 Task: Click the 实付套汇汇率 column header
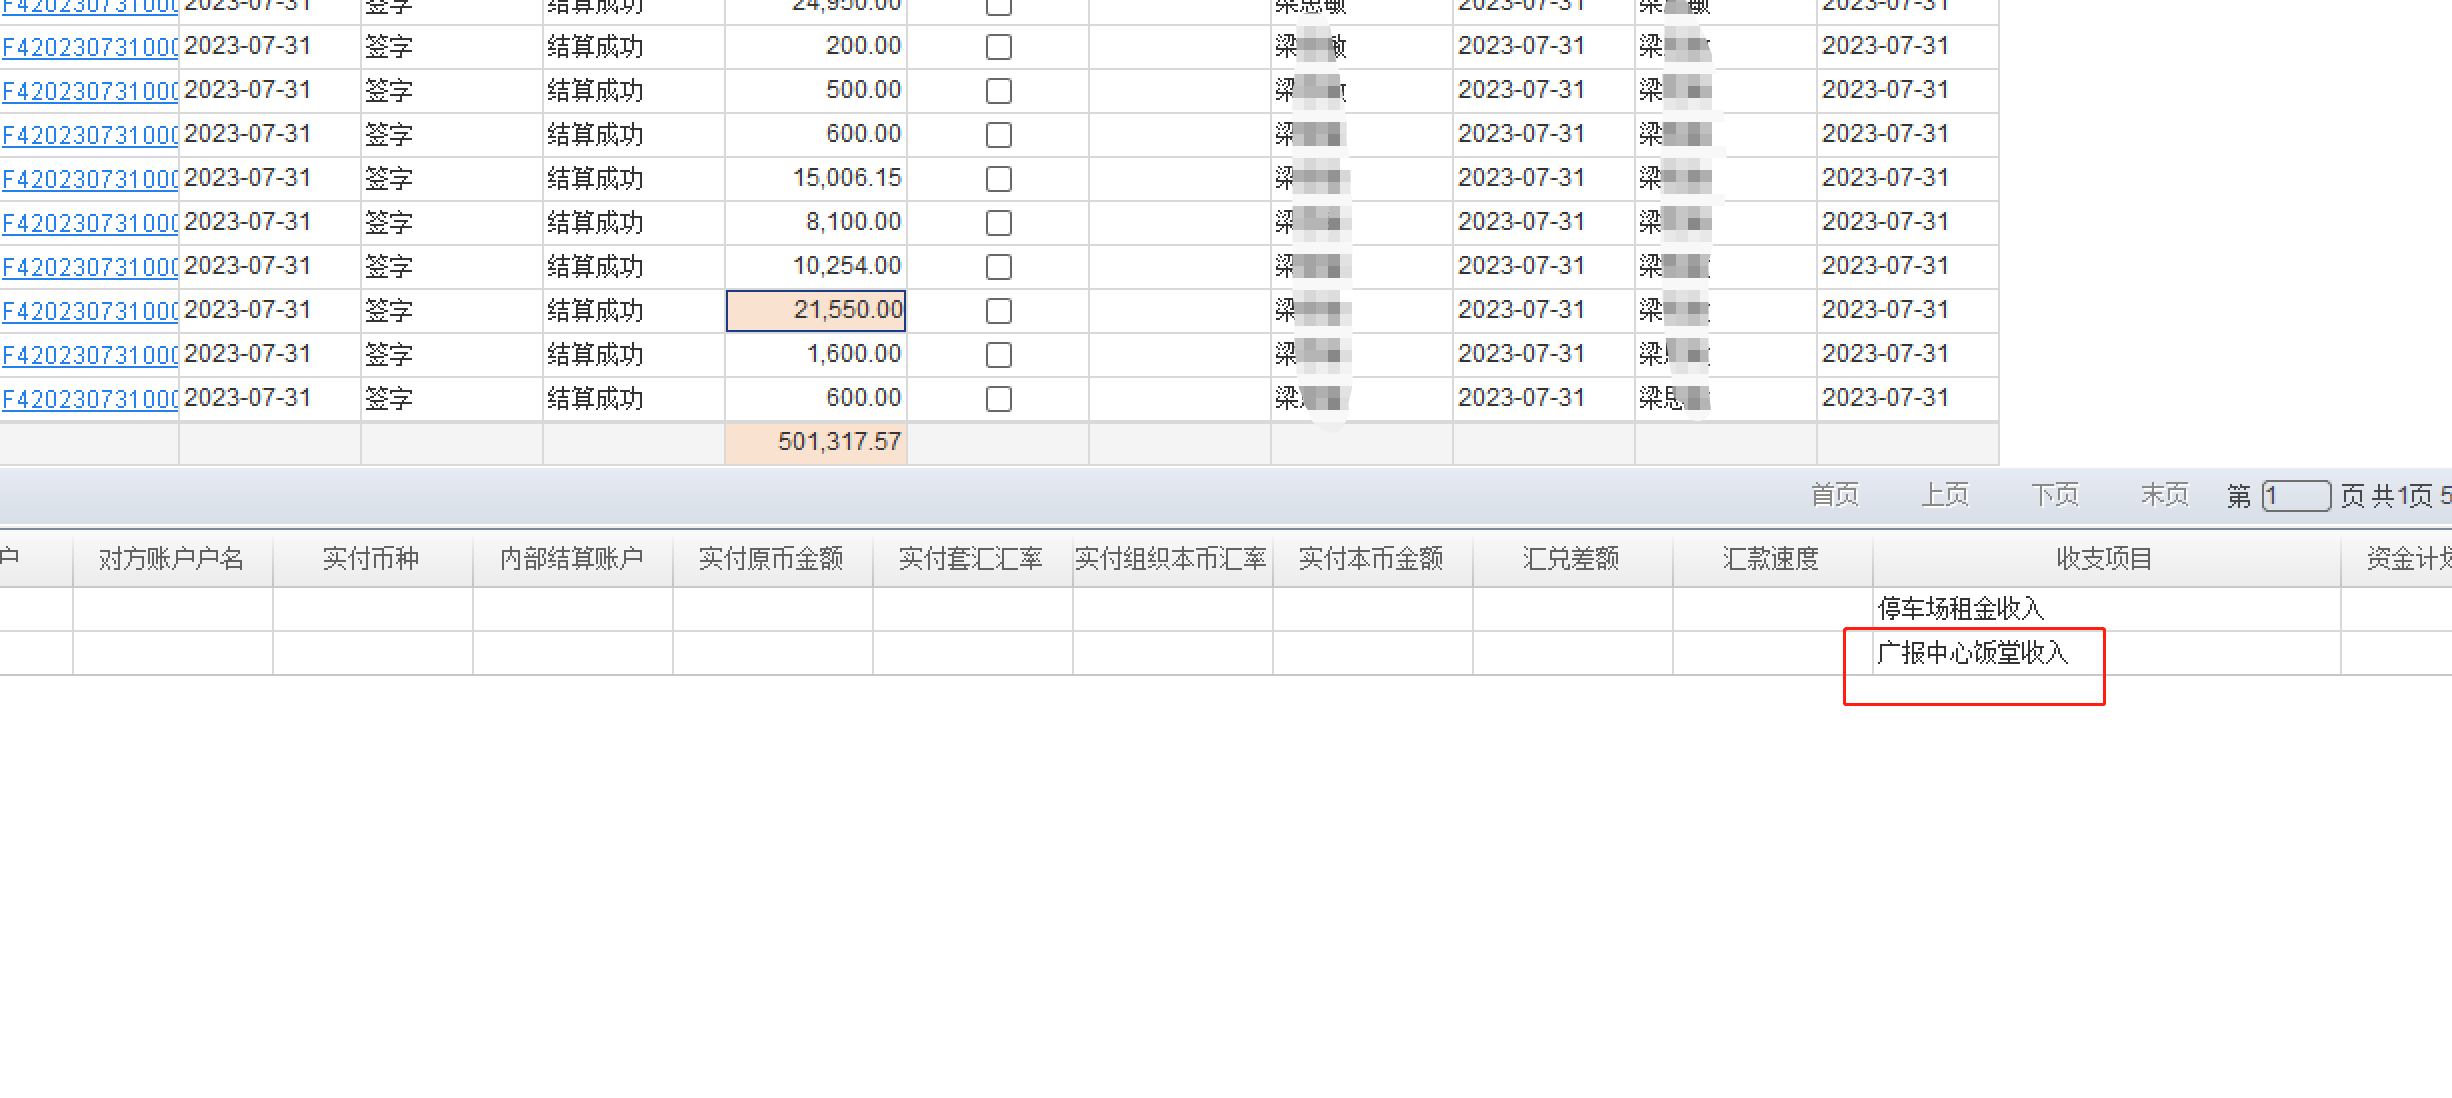[972, 559]
